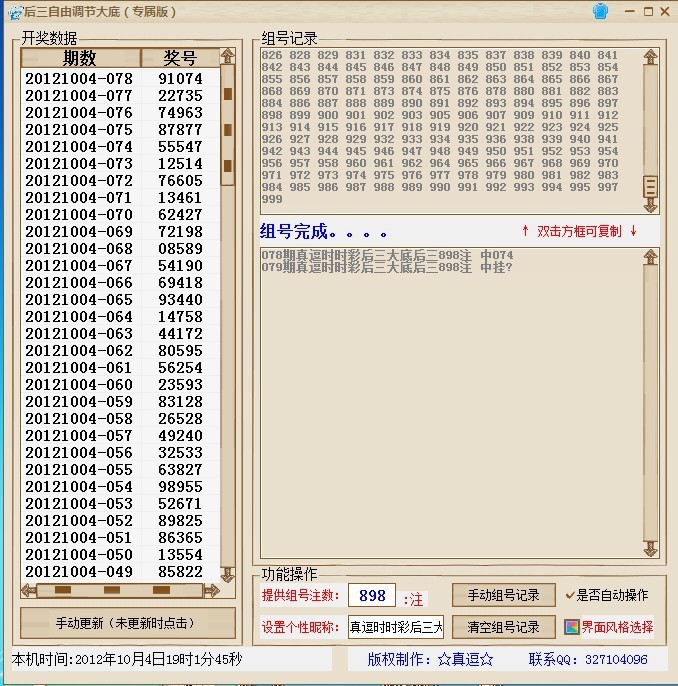Image resolution: width=678 pixels, height=686 pixels.
Task: Click 手动更新（未更新时点击） button
Action: (128, 623)
